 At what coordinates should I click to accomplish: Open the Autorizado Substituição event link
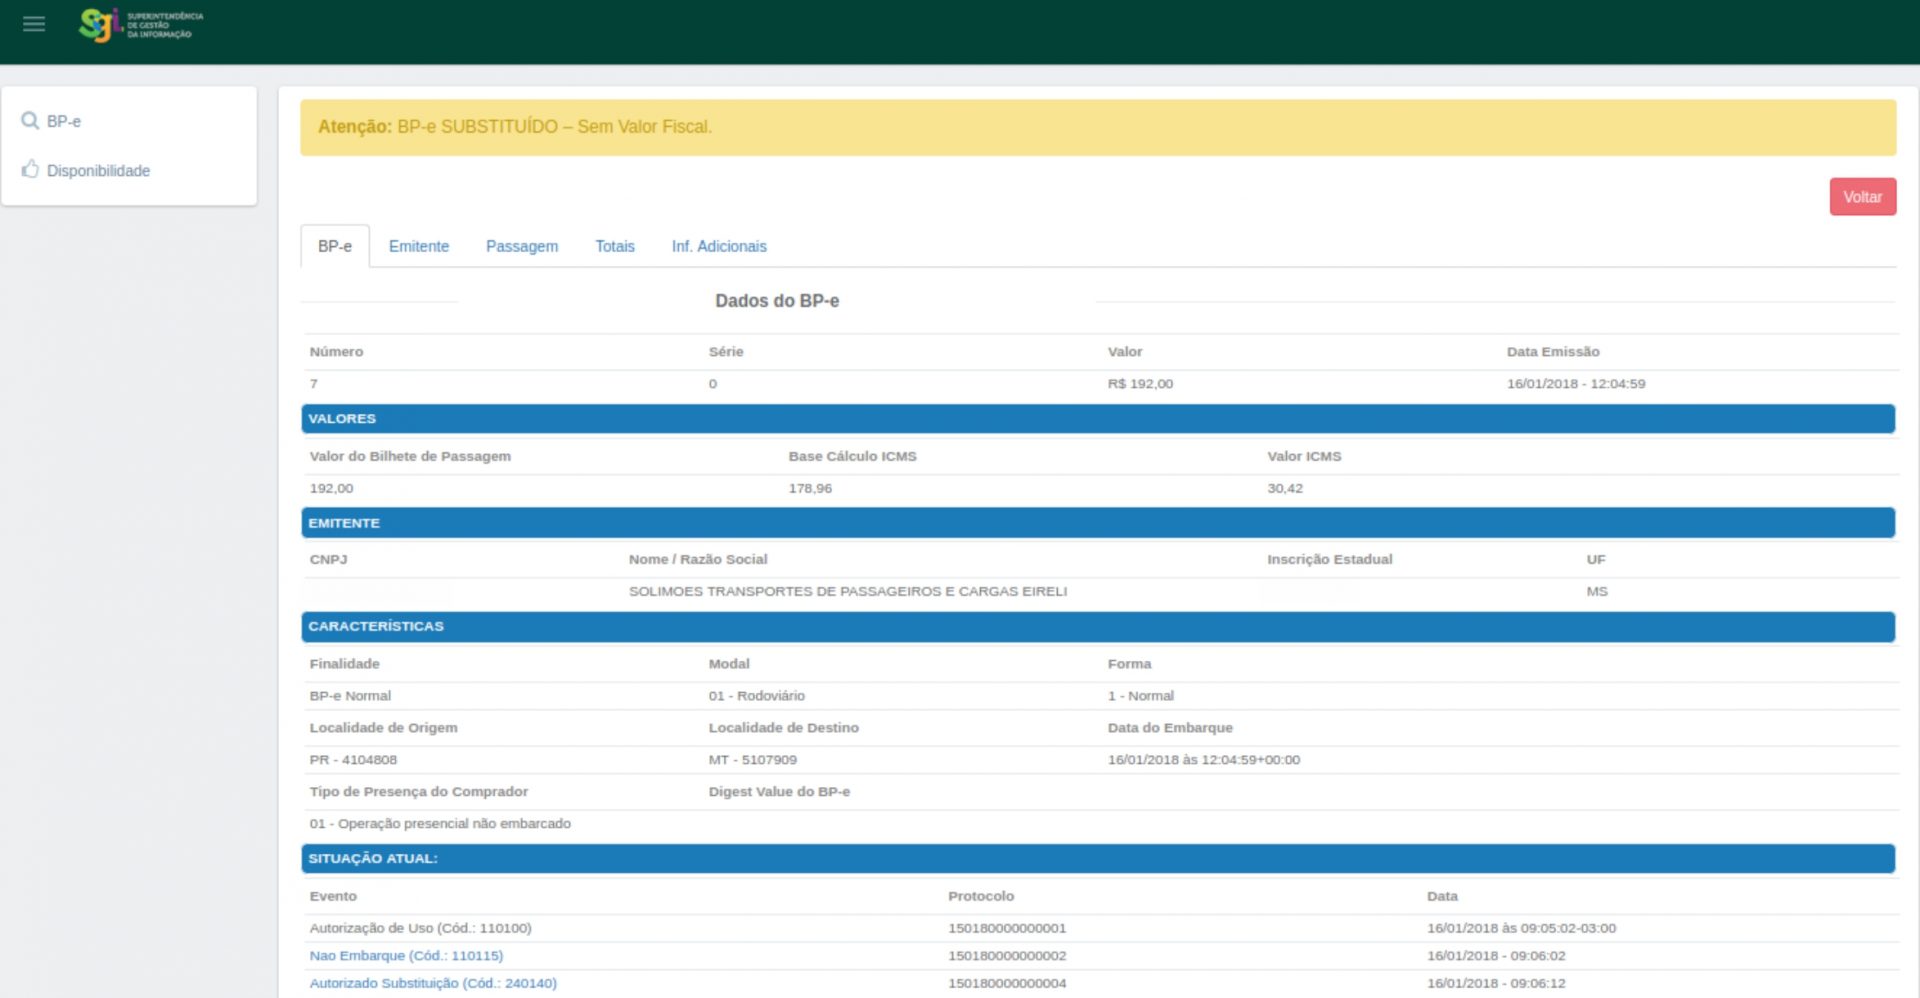click(433, 984)
